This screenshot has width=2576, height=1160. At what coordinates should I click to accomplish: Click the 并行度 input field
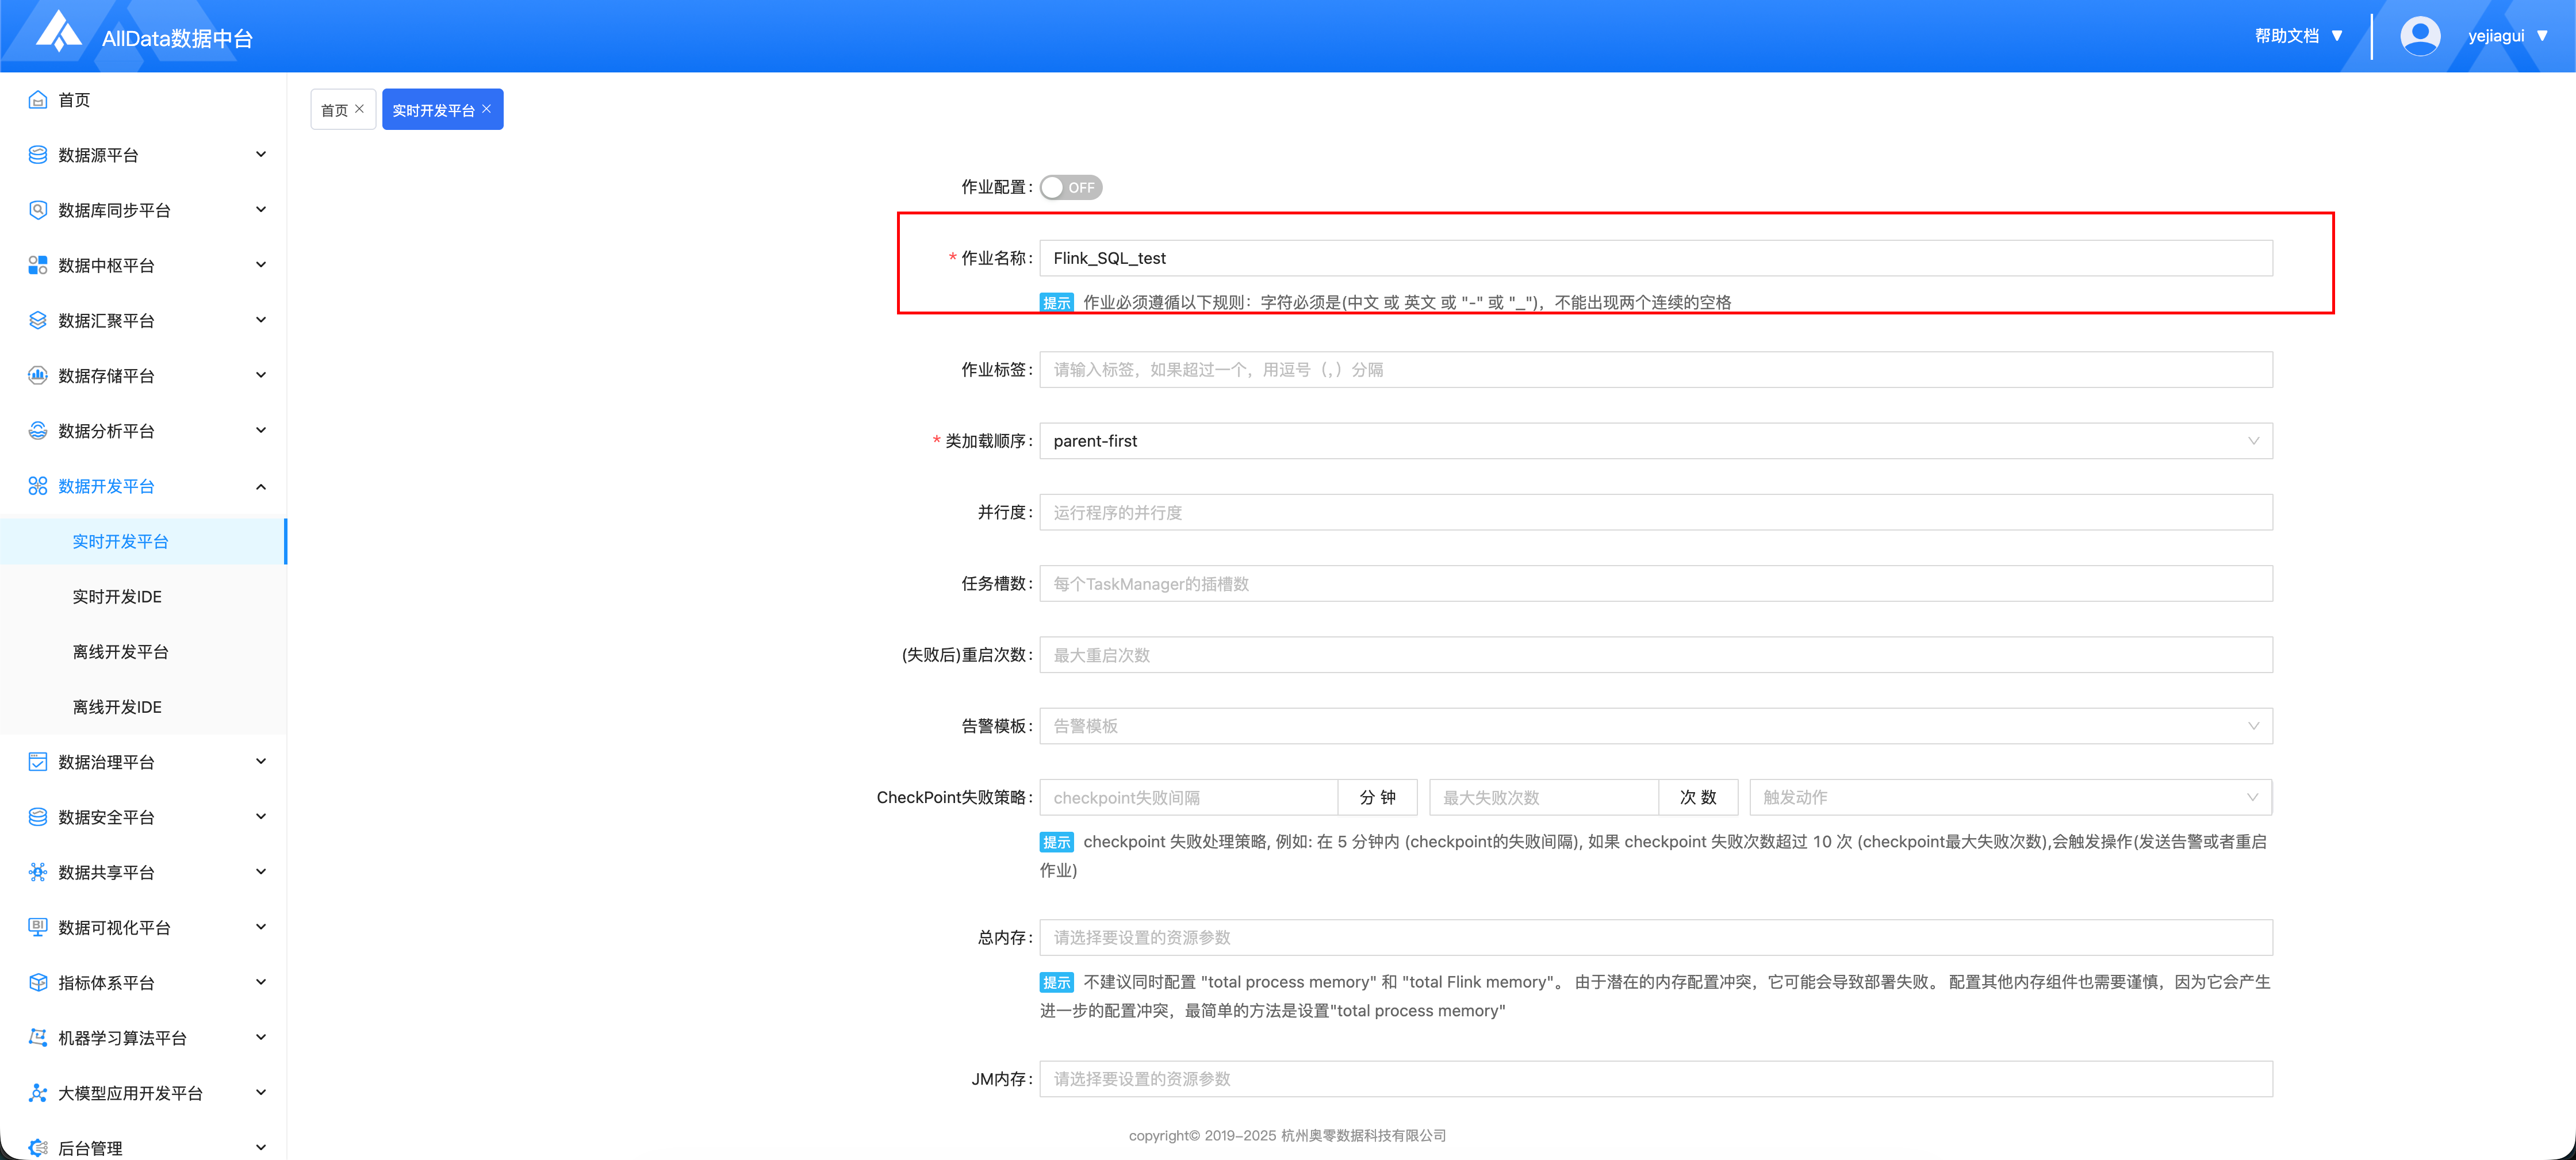click(x=1655, y=512)
